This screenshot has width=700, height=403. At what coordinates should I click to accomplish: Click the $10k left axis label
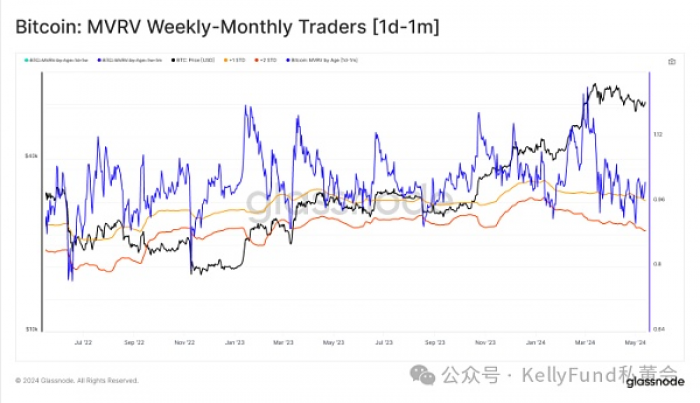pos(31,329)
